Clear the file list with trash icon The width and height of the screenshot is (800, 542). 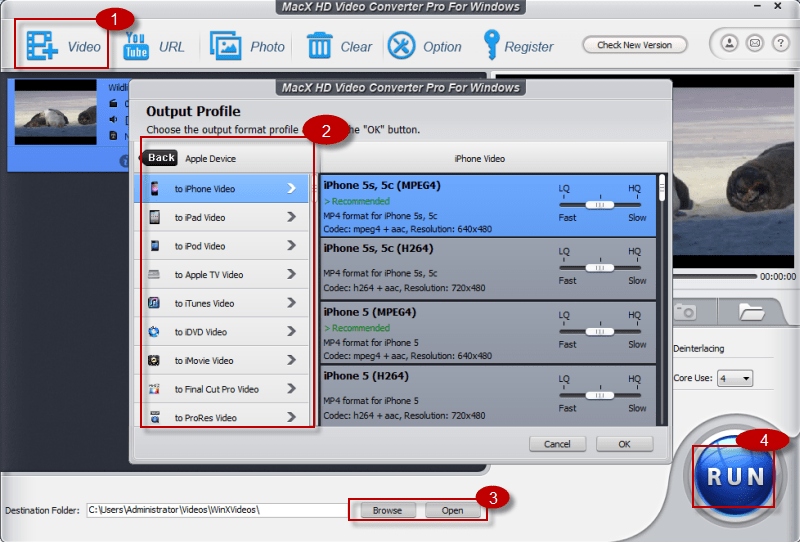319,45
